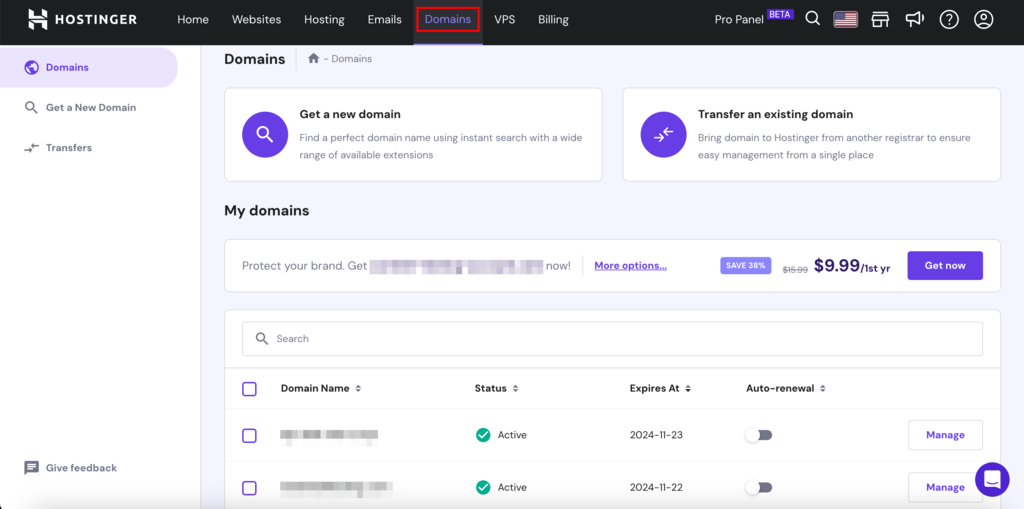The height and width of the screenshot is (509, 1024).
Task: Click into the domain Search field
Action: tap(612, 339)
